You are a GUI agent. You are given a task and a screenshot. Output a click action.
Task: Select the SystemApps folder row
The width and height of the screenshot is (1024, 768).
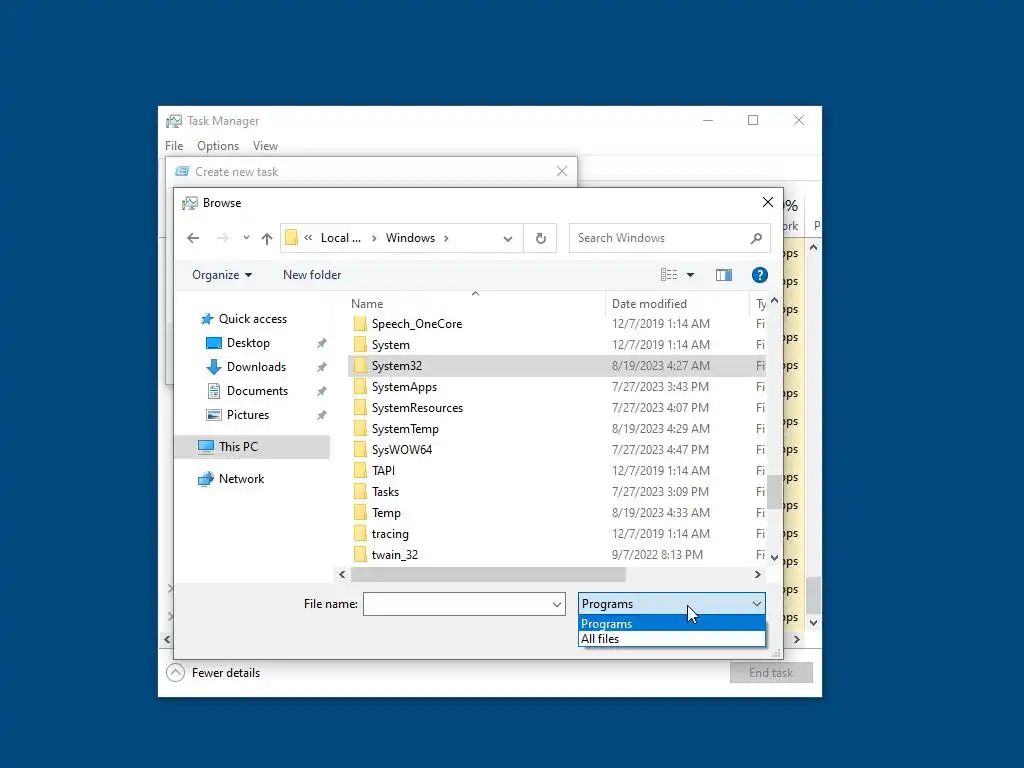(556, 387)
